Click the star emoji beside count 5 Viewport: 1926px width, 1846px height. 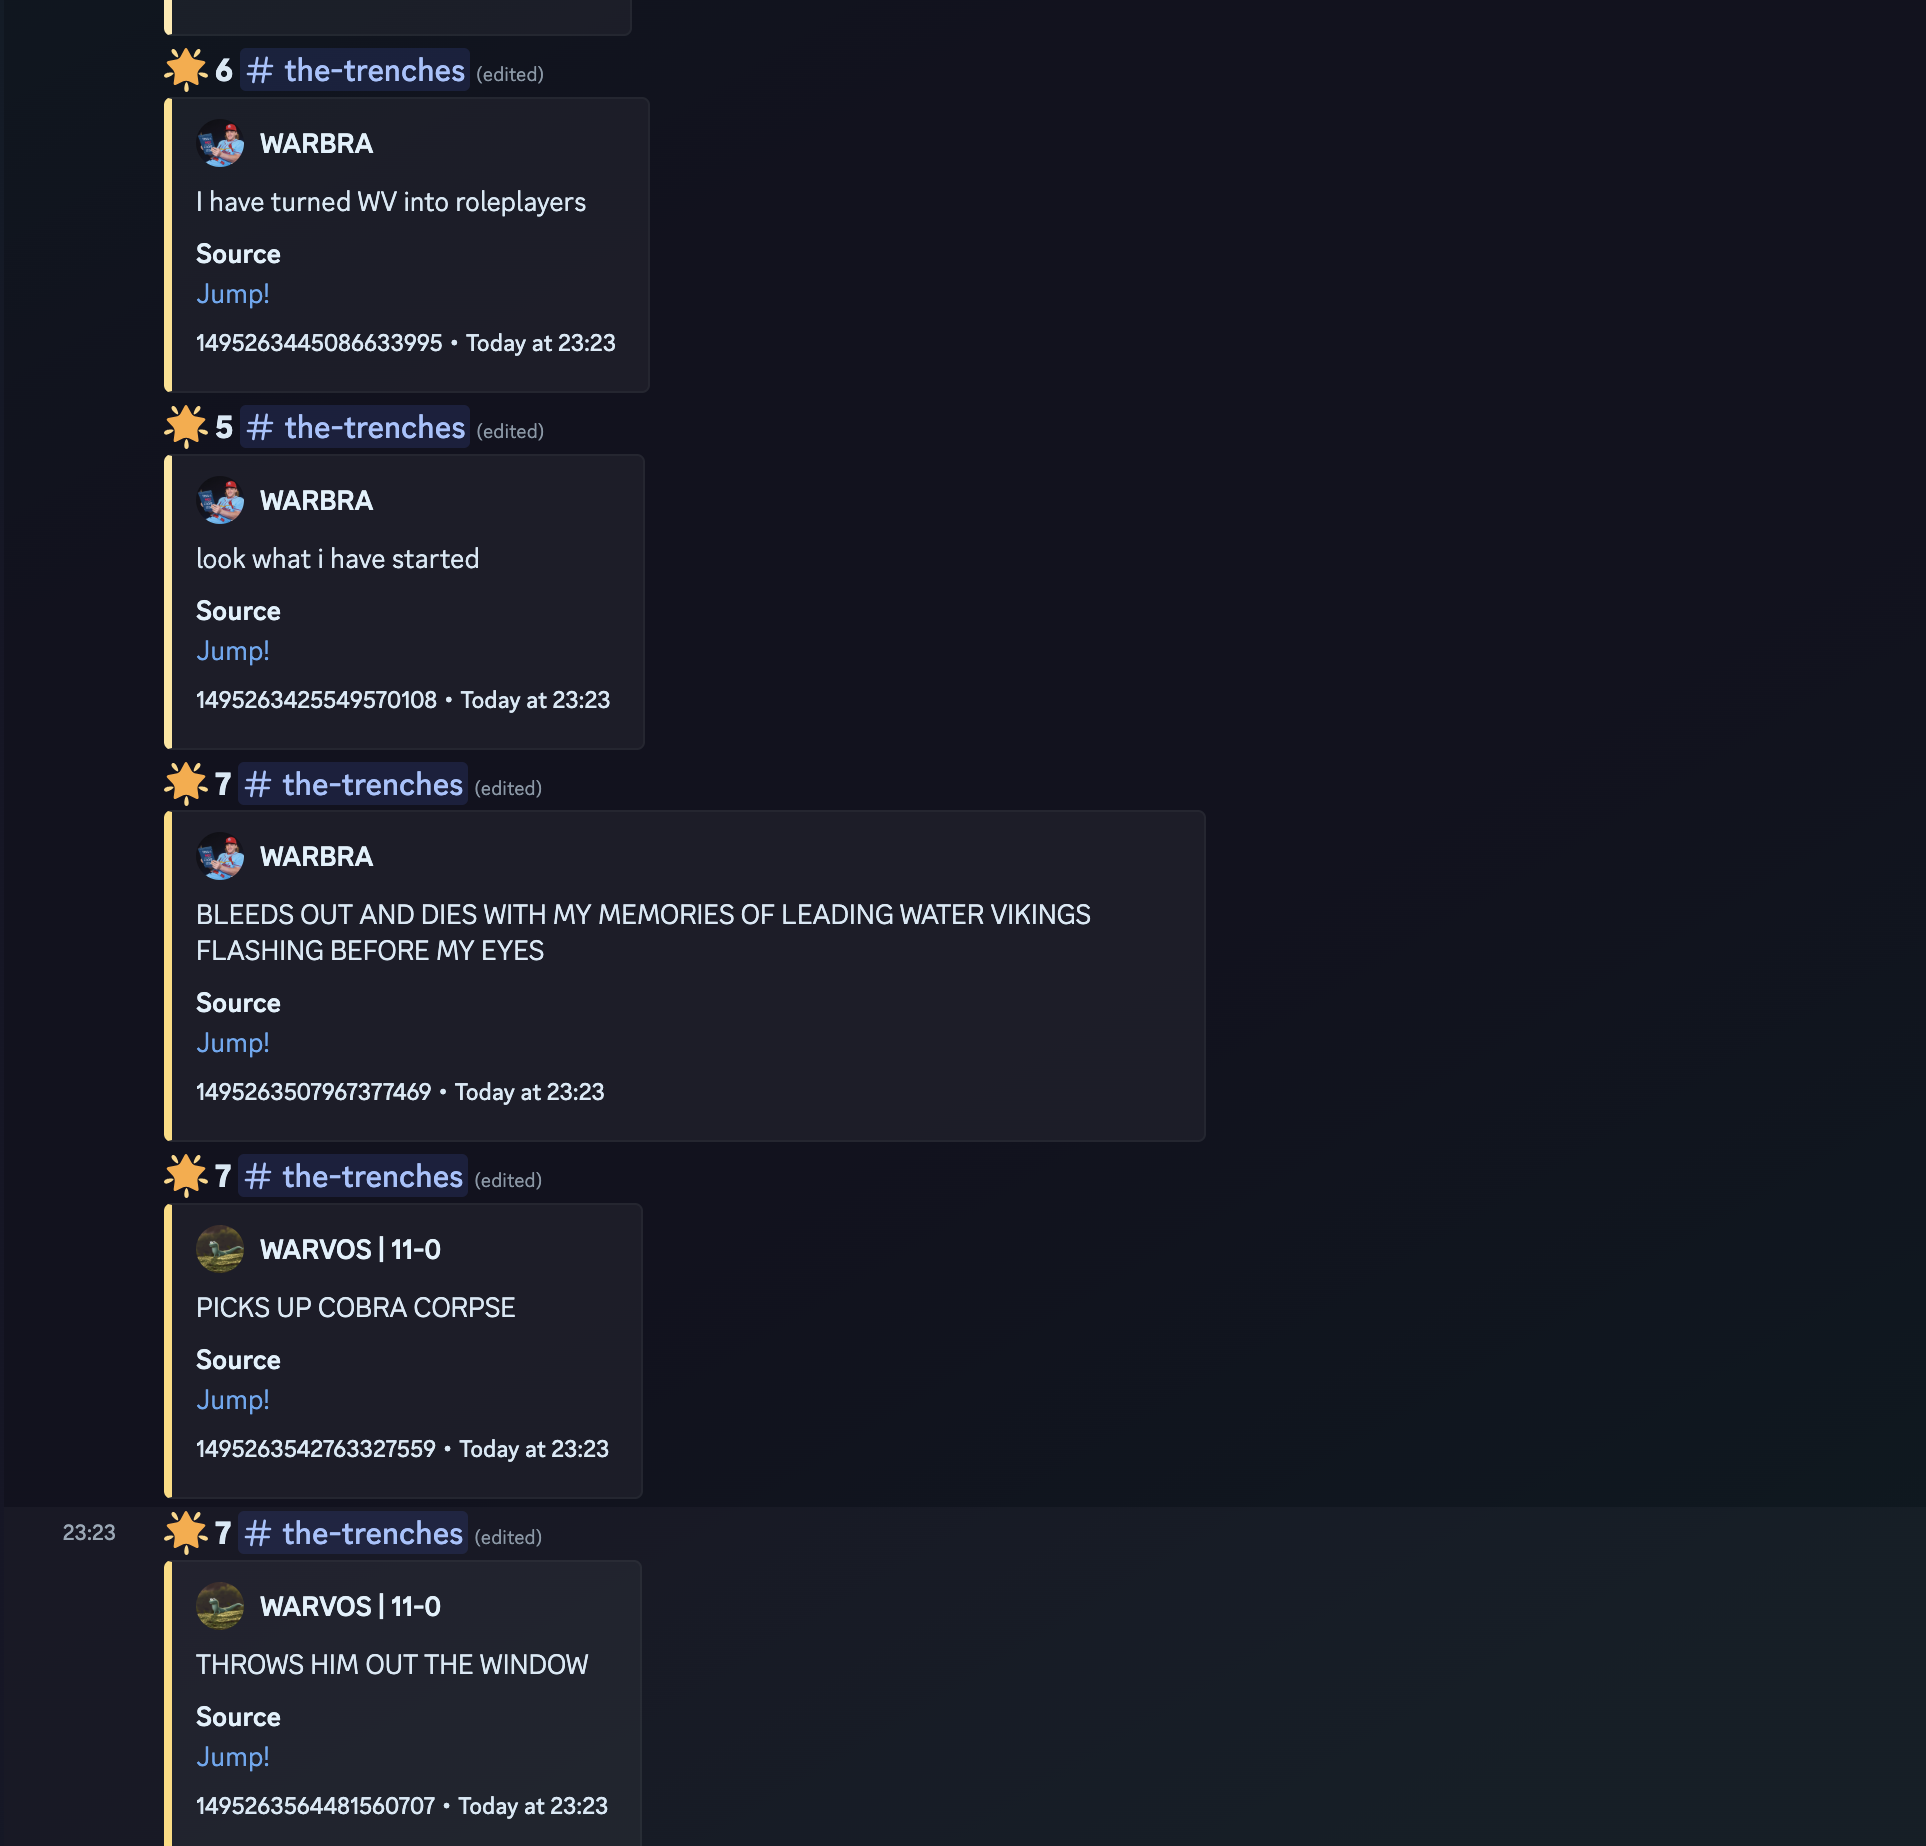[186, 427]
